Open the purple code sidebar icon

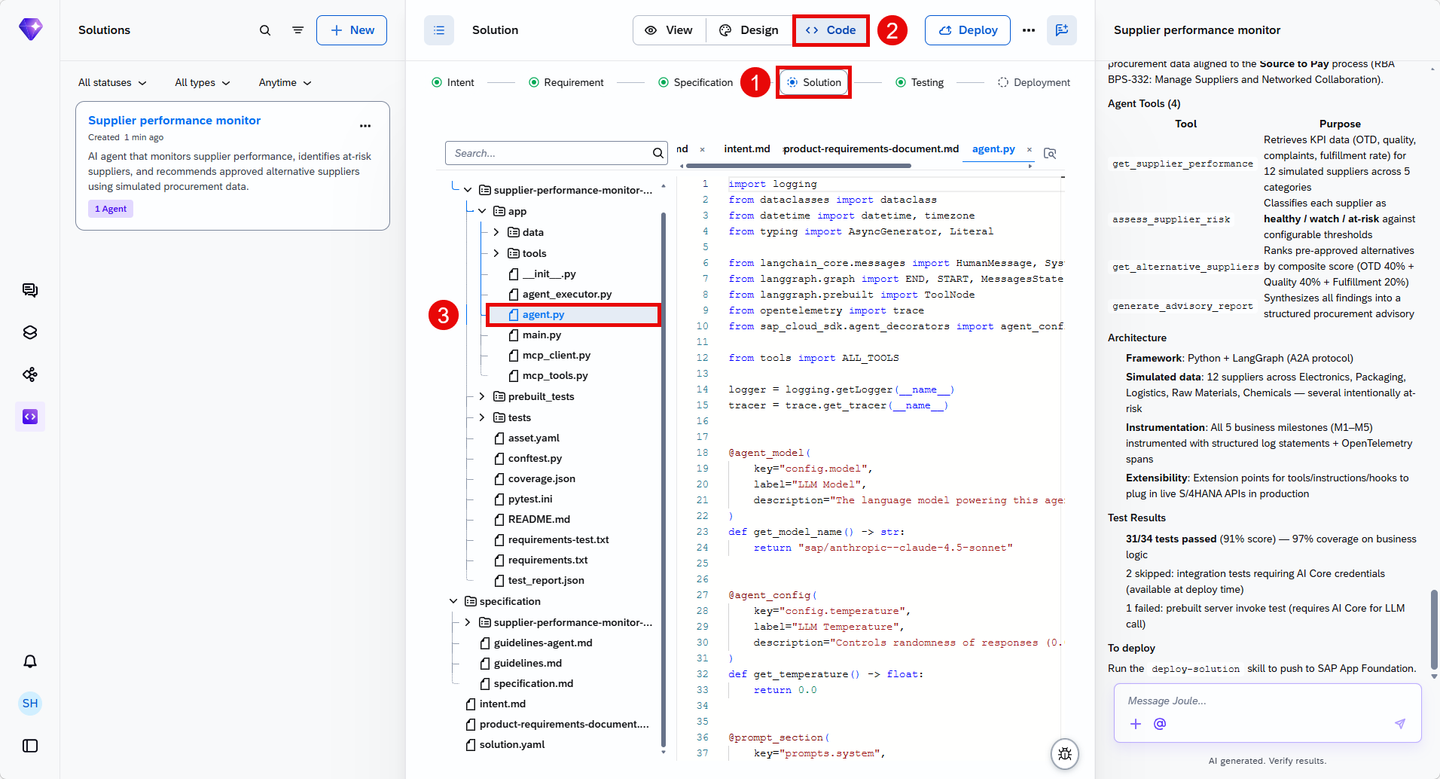(30, 417)
